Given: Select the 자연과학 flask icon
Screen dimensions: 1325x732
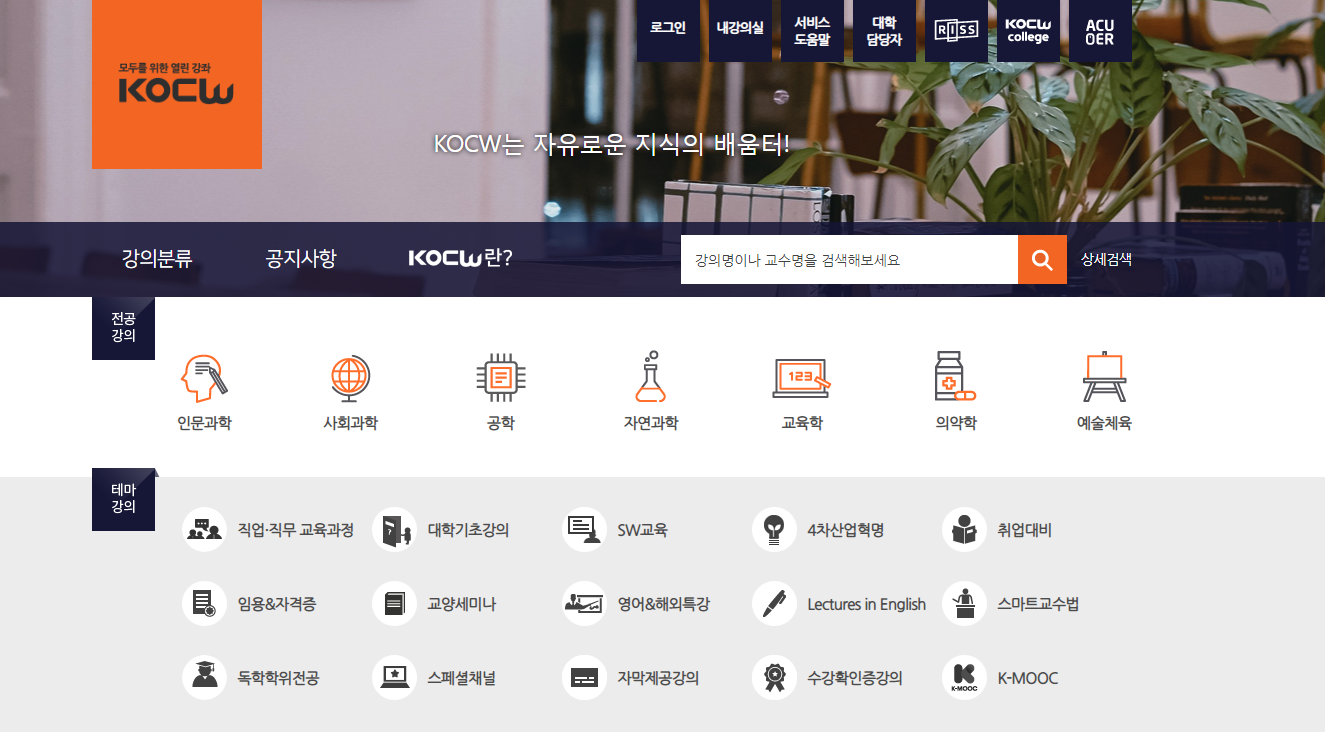Looking at the screenshot, I should [650, 377].
